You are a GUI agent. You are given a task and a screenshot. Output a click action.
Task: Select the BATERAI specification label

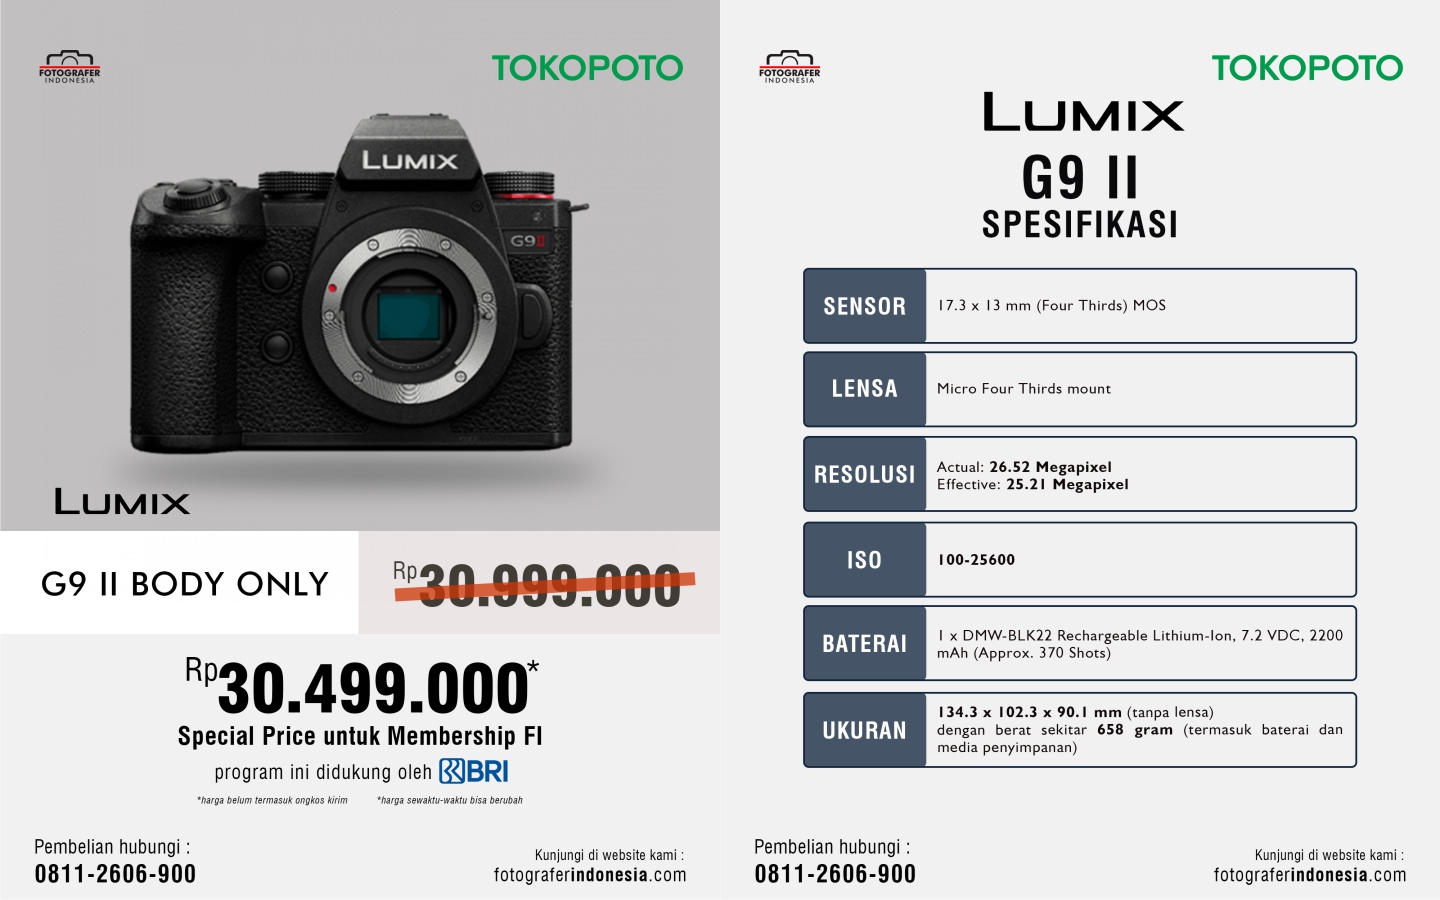click(865, 644)
